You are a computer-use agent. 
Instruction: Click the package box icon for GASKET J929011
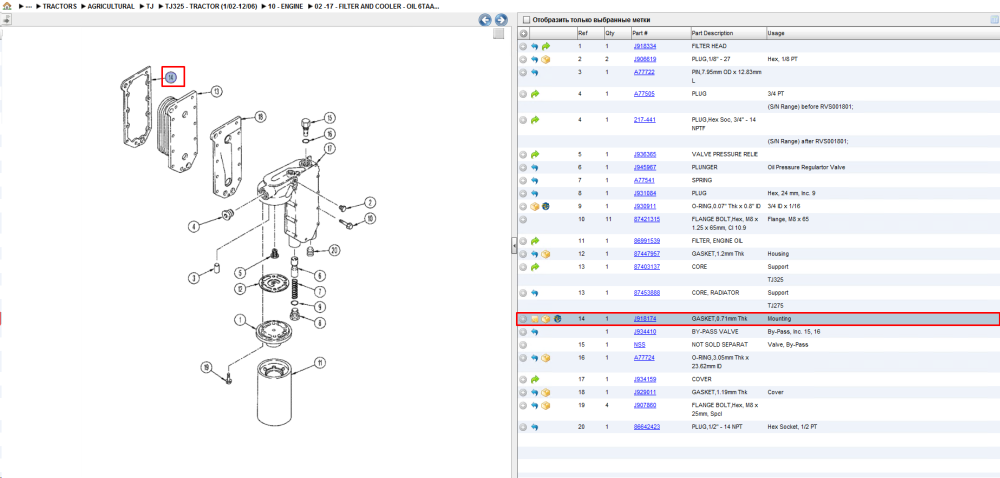click(546, 393)
